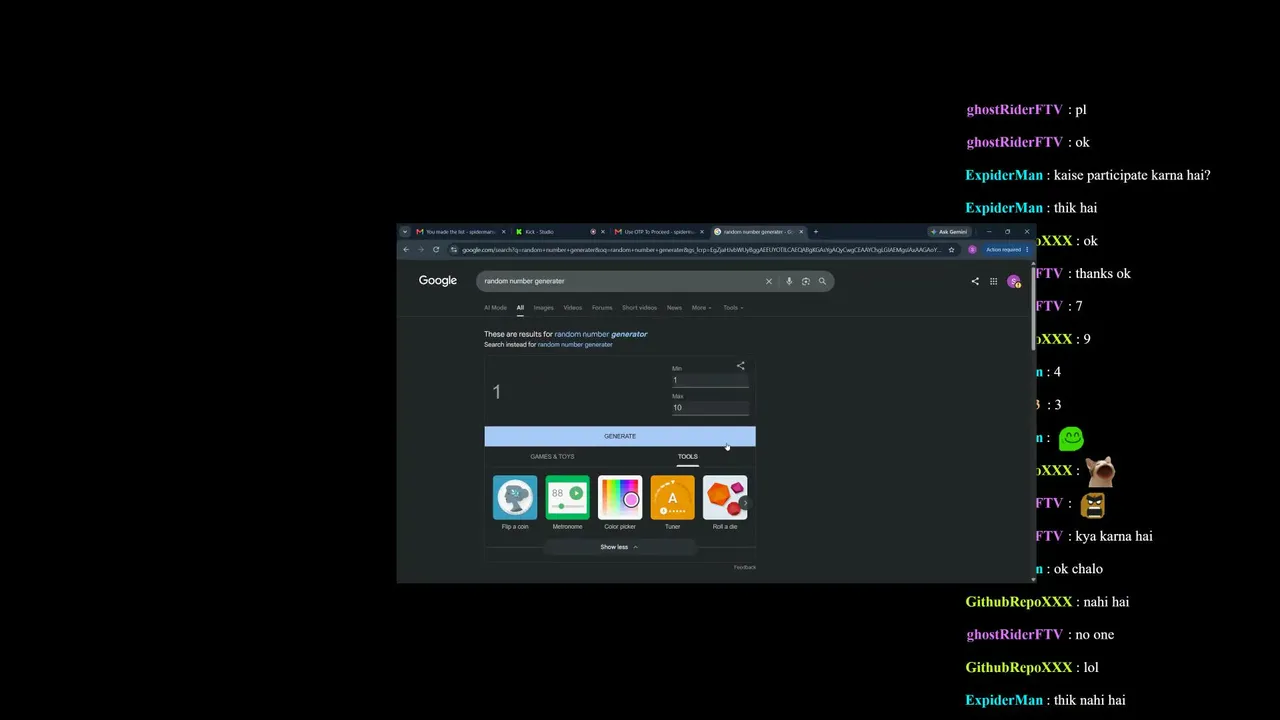Click GithubRepoXXX's 'lol' chat message
The width and height of the screenshot is (1280, 720).
click(1091, 667)
